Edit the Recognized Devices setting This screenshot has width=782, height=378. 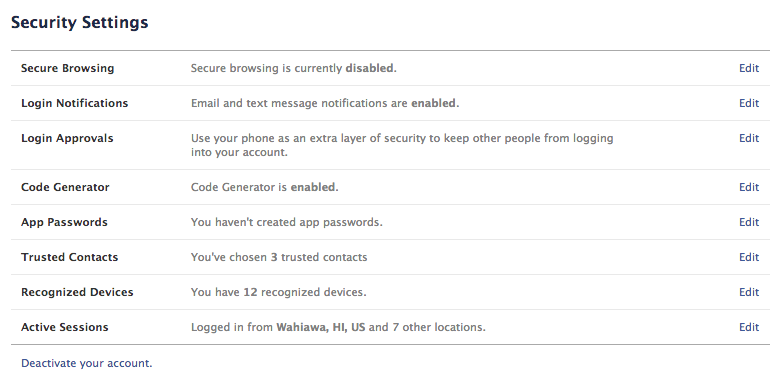(x=749, y=292)
